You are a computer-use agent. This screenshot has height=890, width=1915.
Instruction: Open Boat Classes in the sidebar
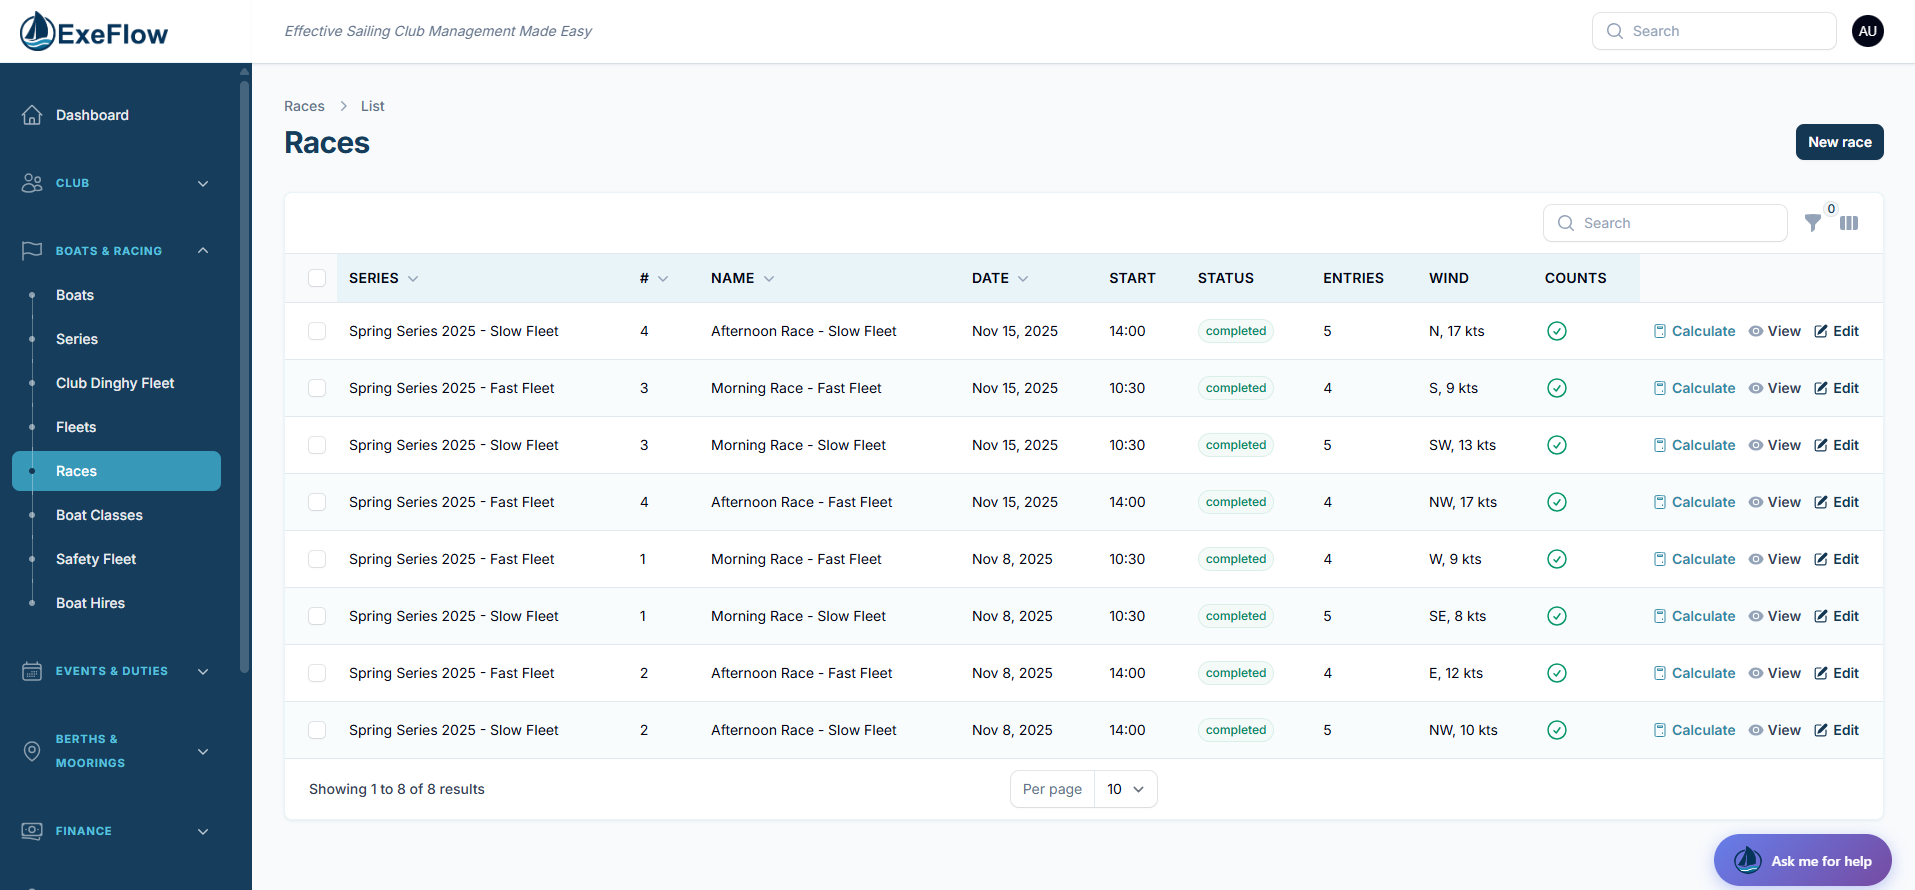point(99,515)
